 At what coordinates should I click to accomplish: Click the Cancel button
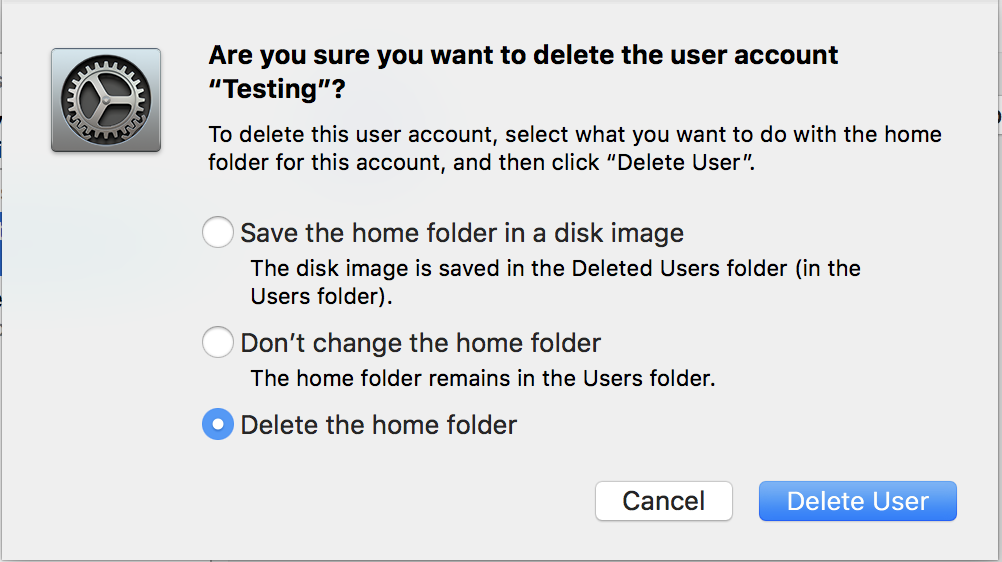tap(663, 501)
